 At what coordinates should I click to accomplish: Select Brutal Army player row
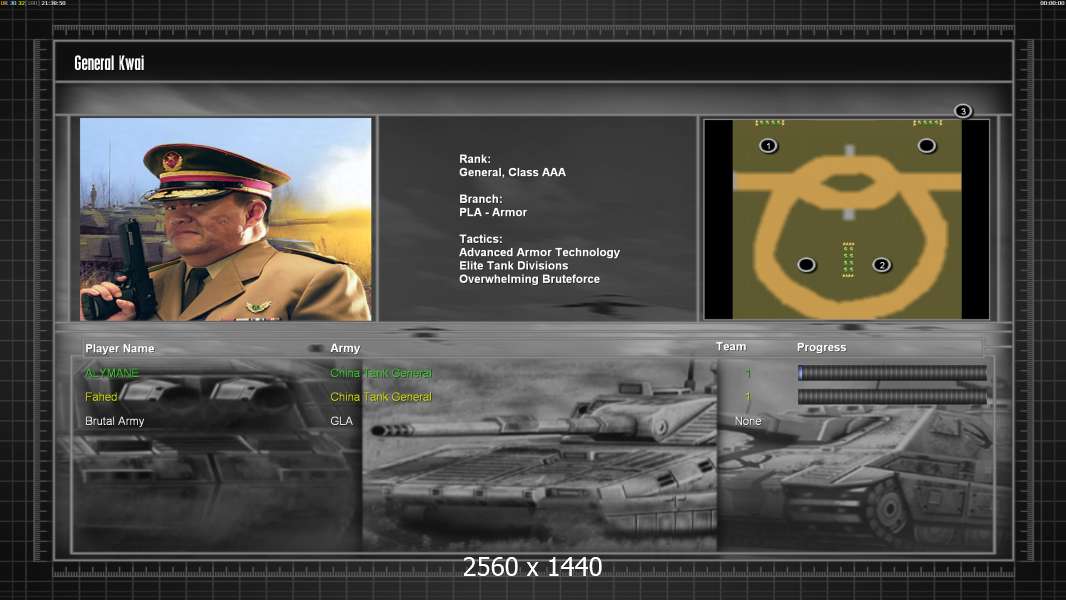click(115, 421)
